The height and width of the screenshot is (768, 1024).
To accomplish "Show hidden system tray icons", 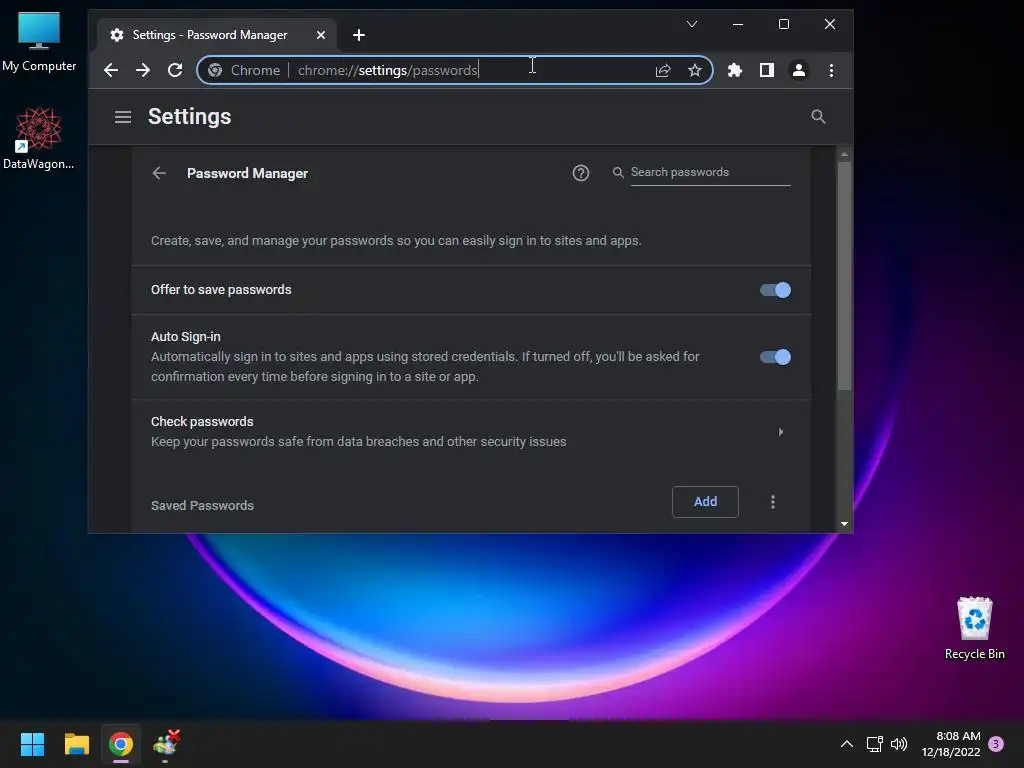I will [846, 744].
